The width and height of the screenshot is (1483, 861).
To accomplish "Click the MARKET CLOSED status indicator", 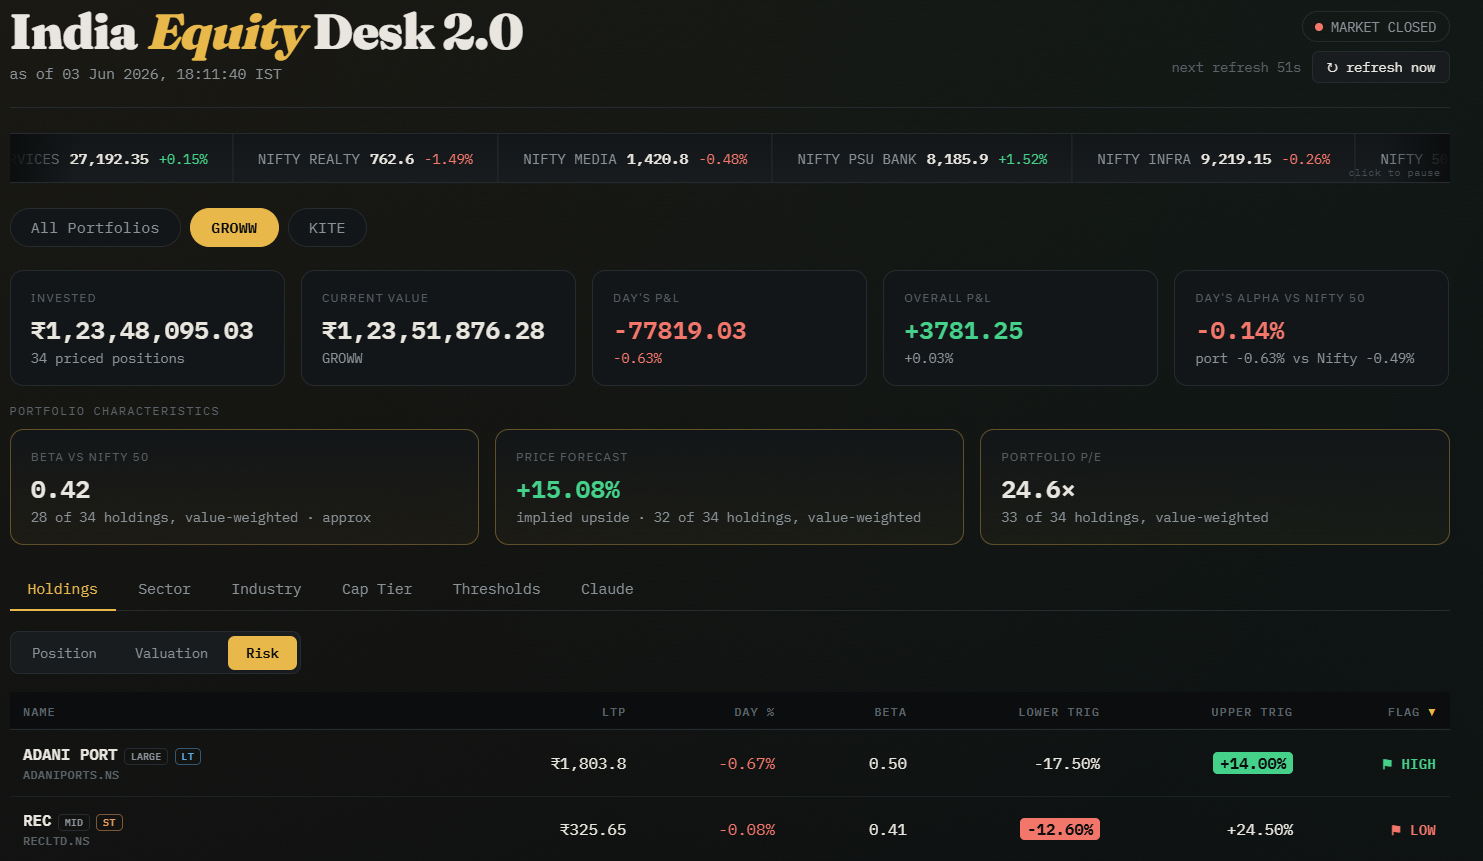I will pos(1375,27).
